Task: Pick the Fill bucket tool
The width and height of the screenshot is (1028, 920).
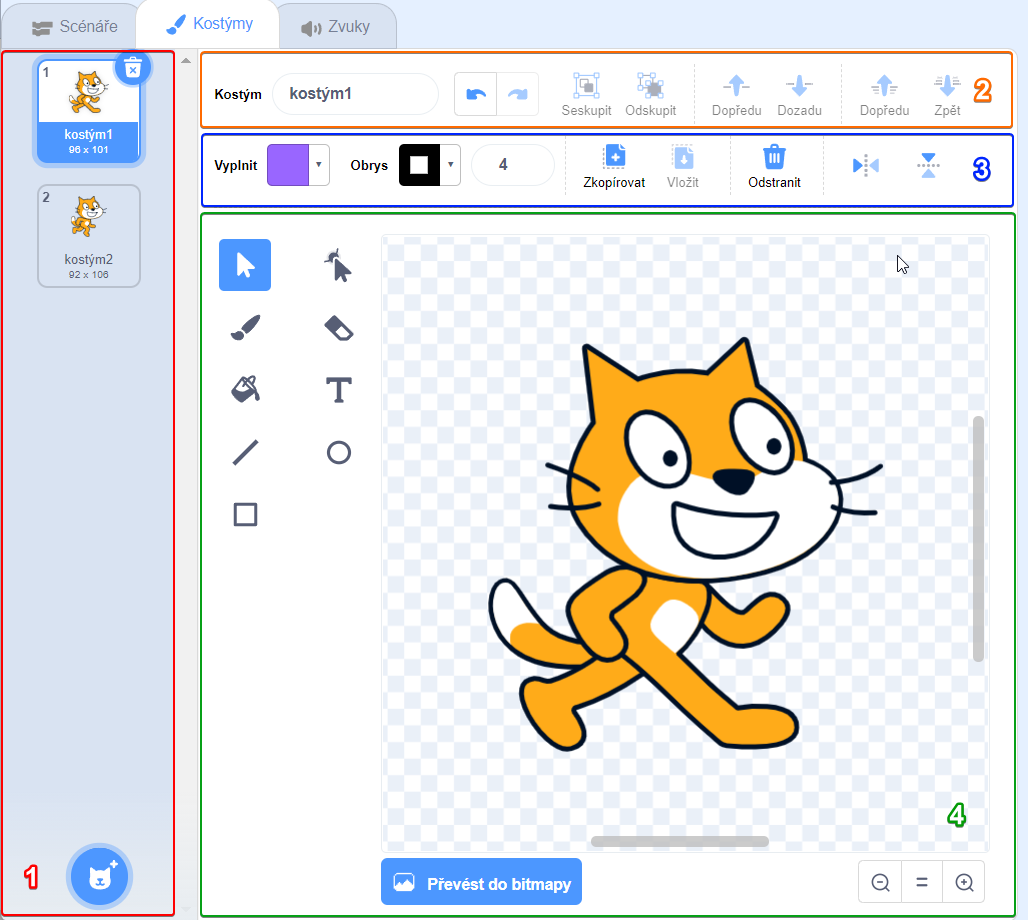Action: click(245, 389)
